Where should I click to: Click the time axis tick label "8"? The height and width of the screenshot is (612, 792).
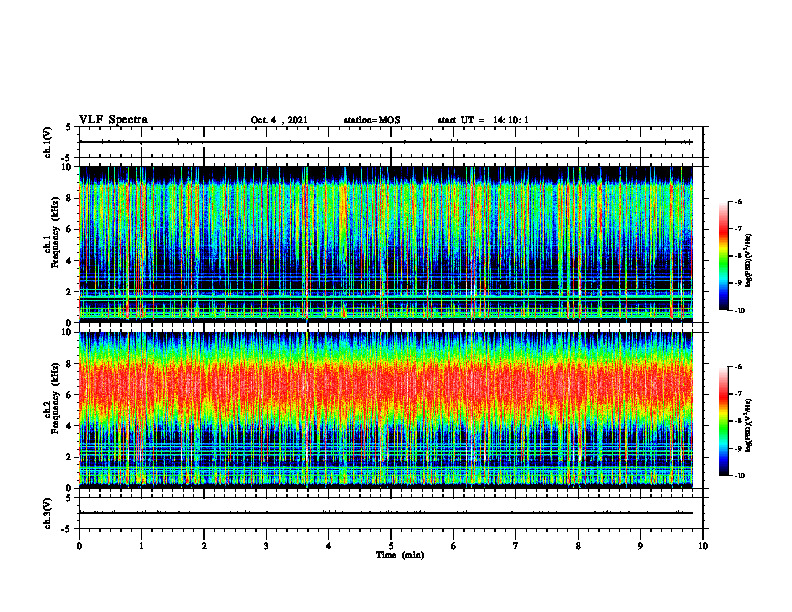click(578, 546)
